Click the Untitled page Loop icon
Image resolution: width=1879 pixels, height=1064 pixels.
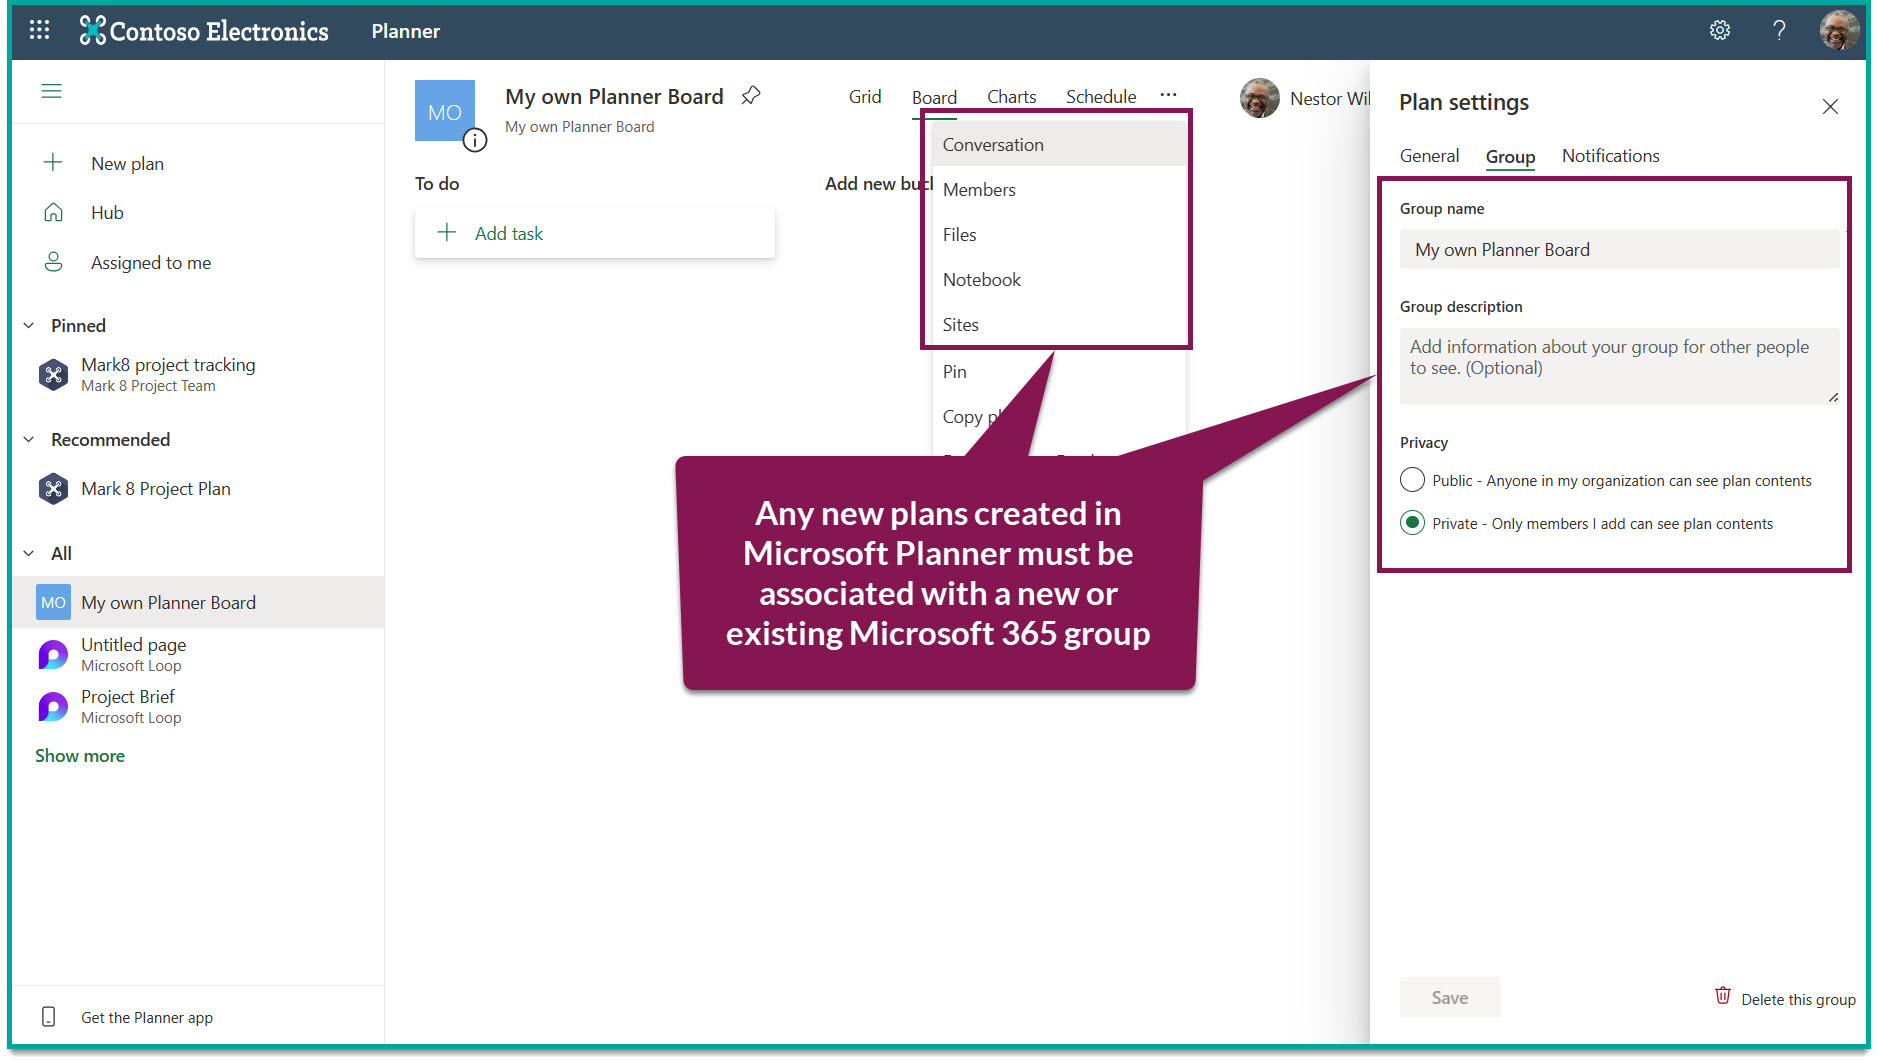(53, 655)
